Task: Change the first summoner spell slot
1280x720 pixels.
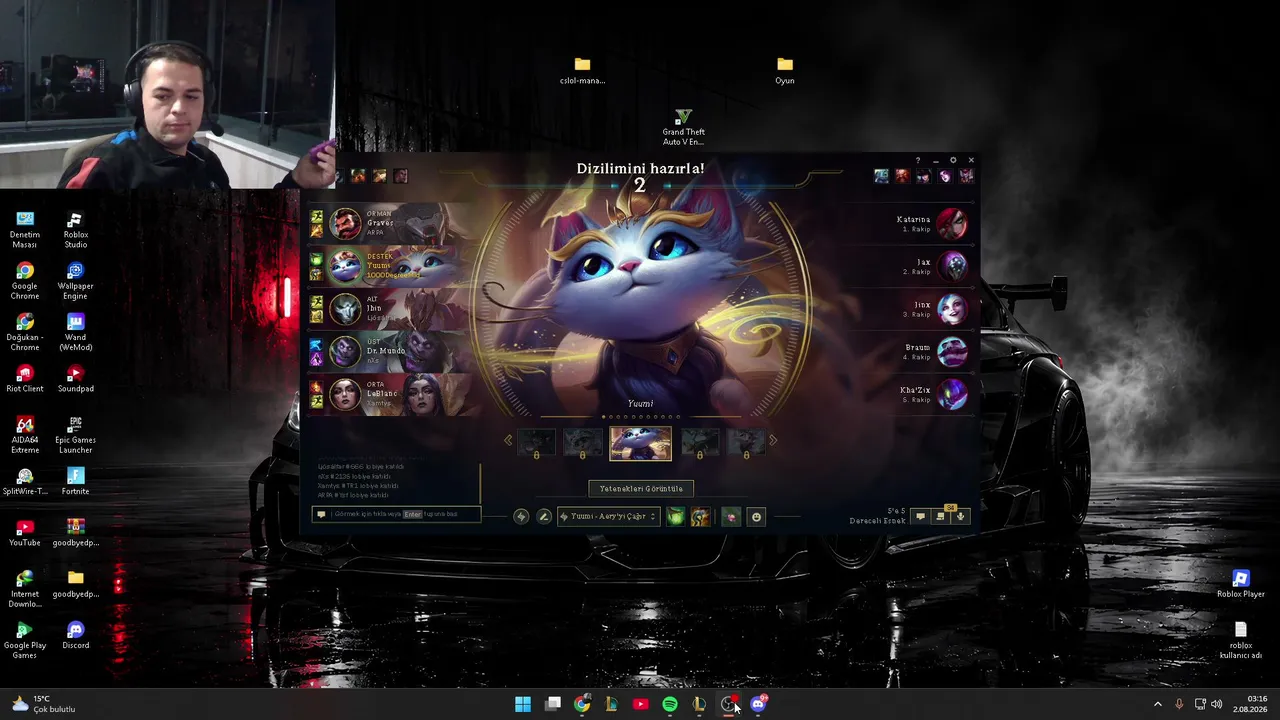Action: pos(676,516)
